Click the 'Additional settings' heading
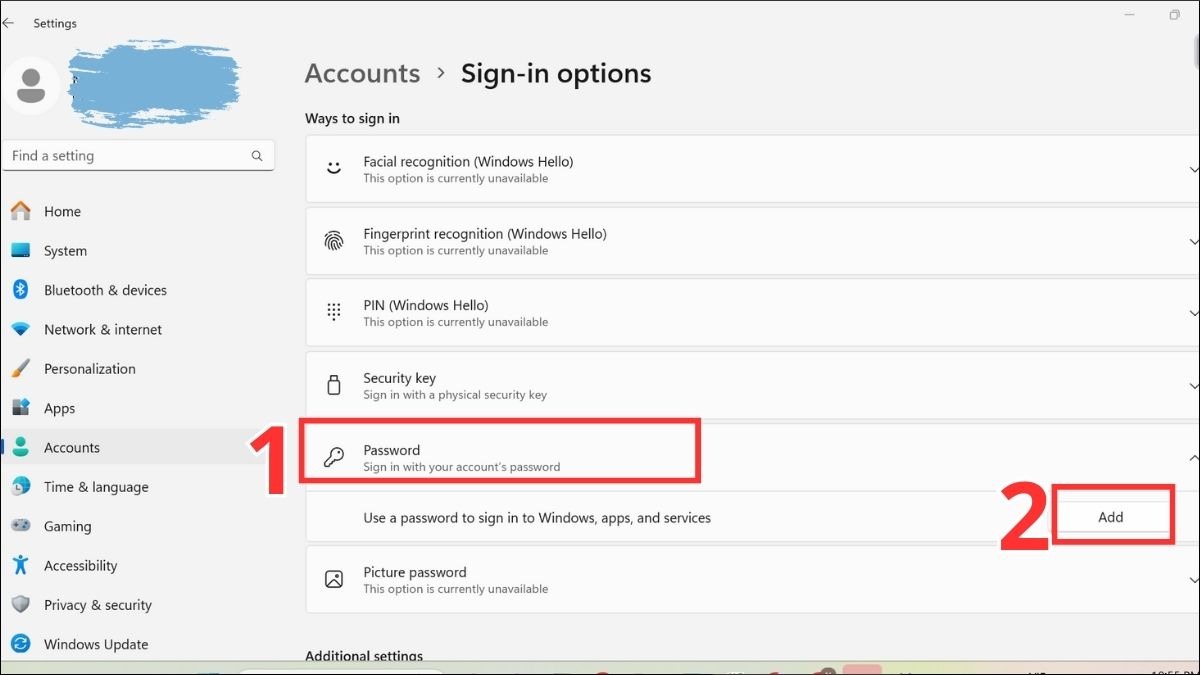Screen dimensions: 1200x675 point(364,656)
